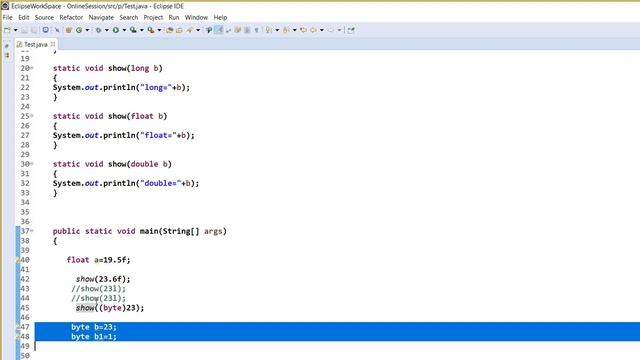Viewport: 640px width, 360px height.
Task: Open the New wizard dropdown arrow
Action: [16, 30]
